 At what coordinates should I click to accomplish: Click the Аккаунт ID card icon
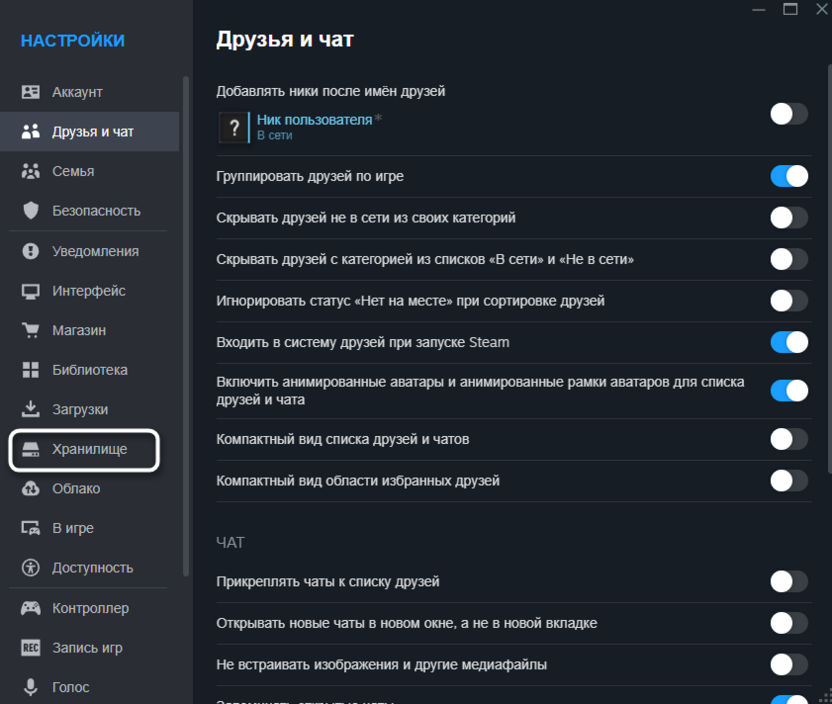click(x=30, y=92)
